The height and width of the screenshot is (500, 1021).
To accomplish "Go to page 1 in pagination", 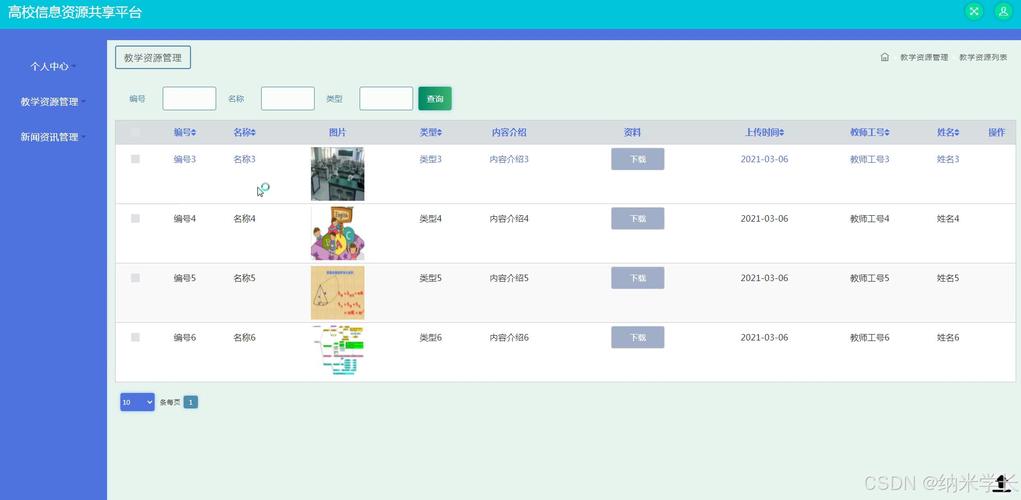I will click(x=191, y=402).
